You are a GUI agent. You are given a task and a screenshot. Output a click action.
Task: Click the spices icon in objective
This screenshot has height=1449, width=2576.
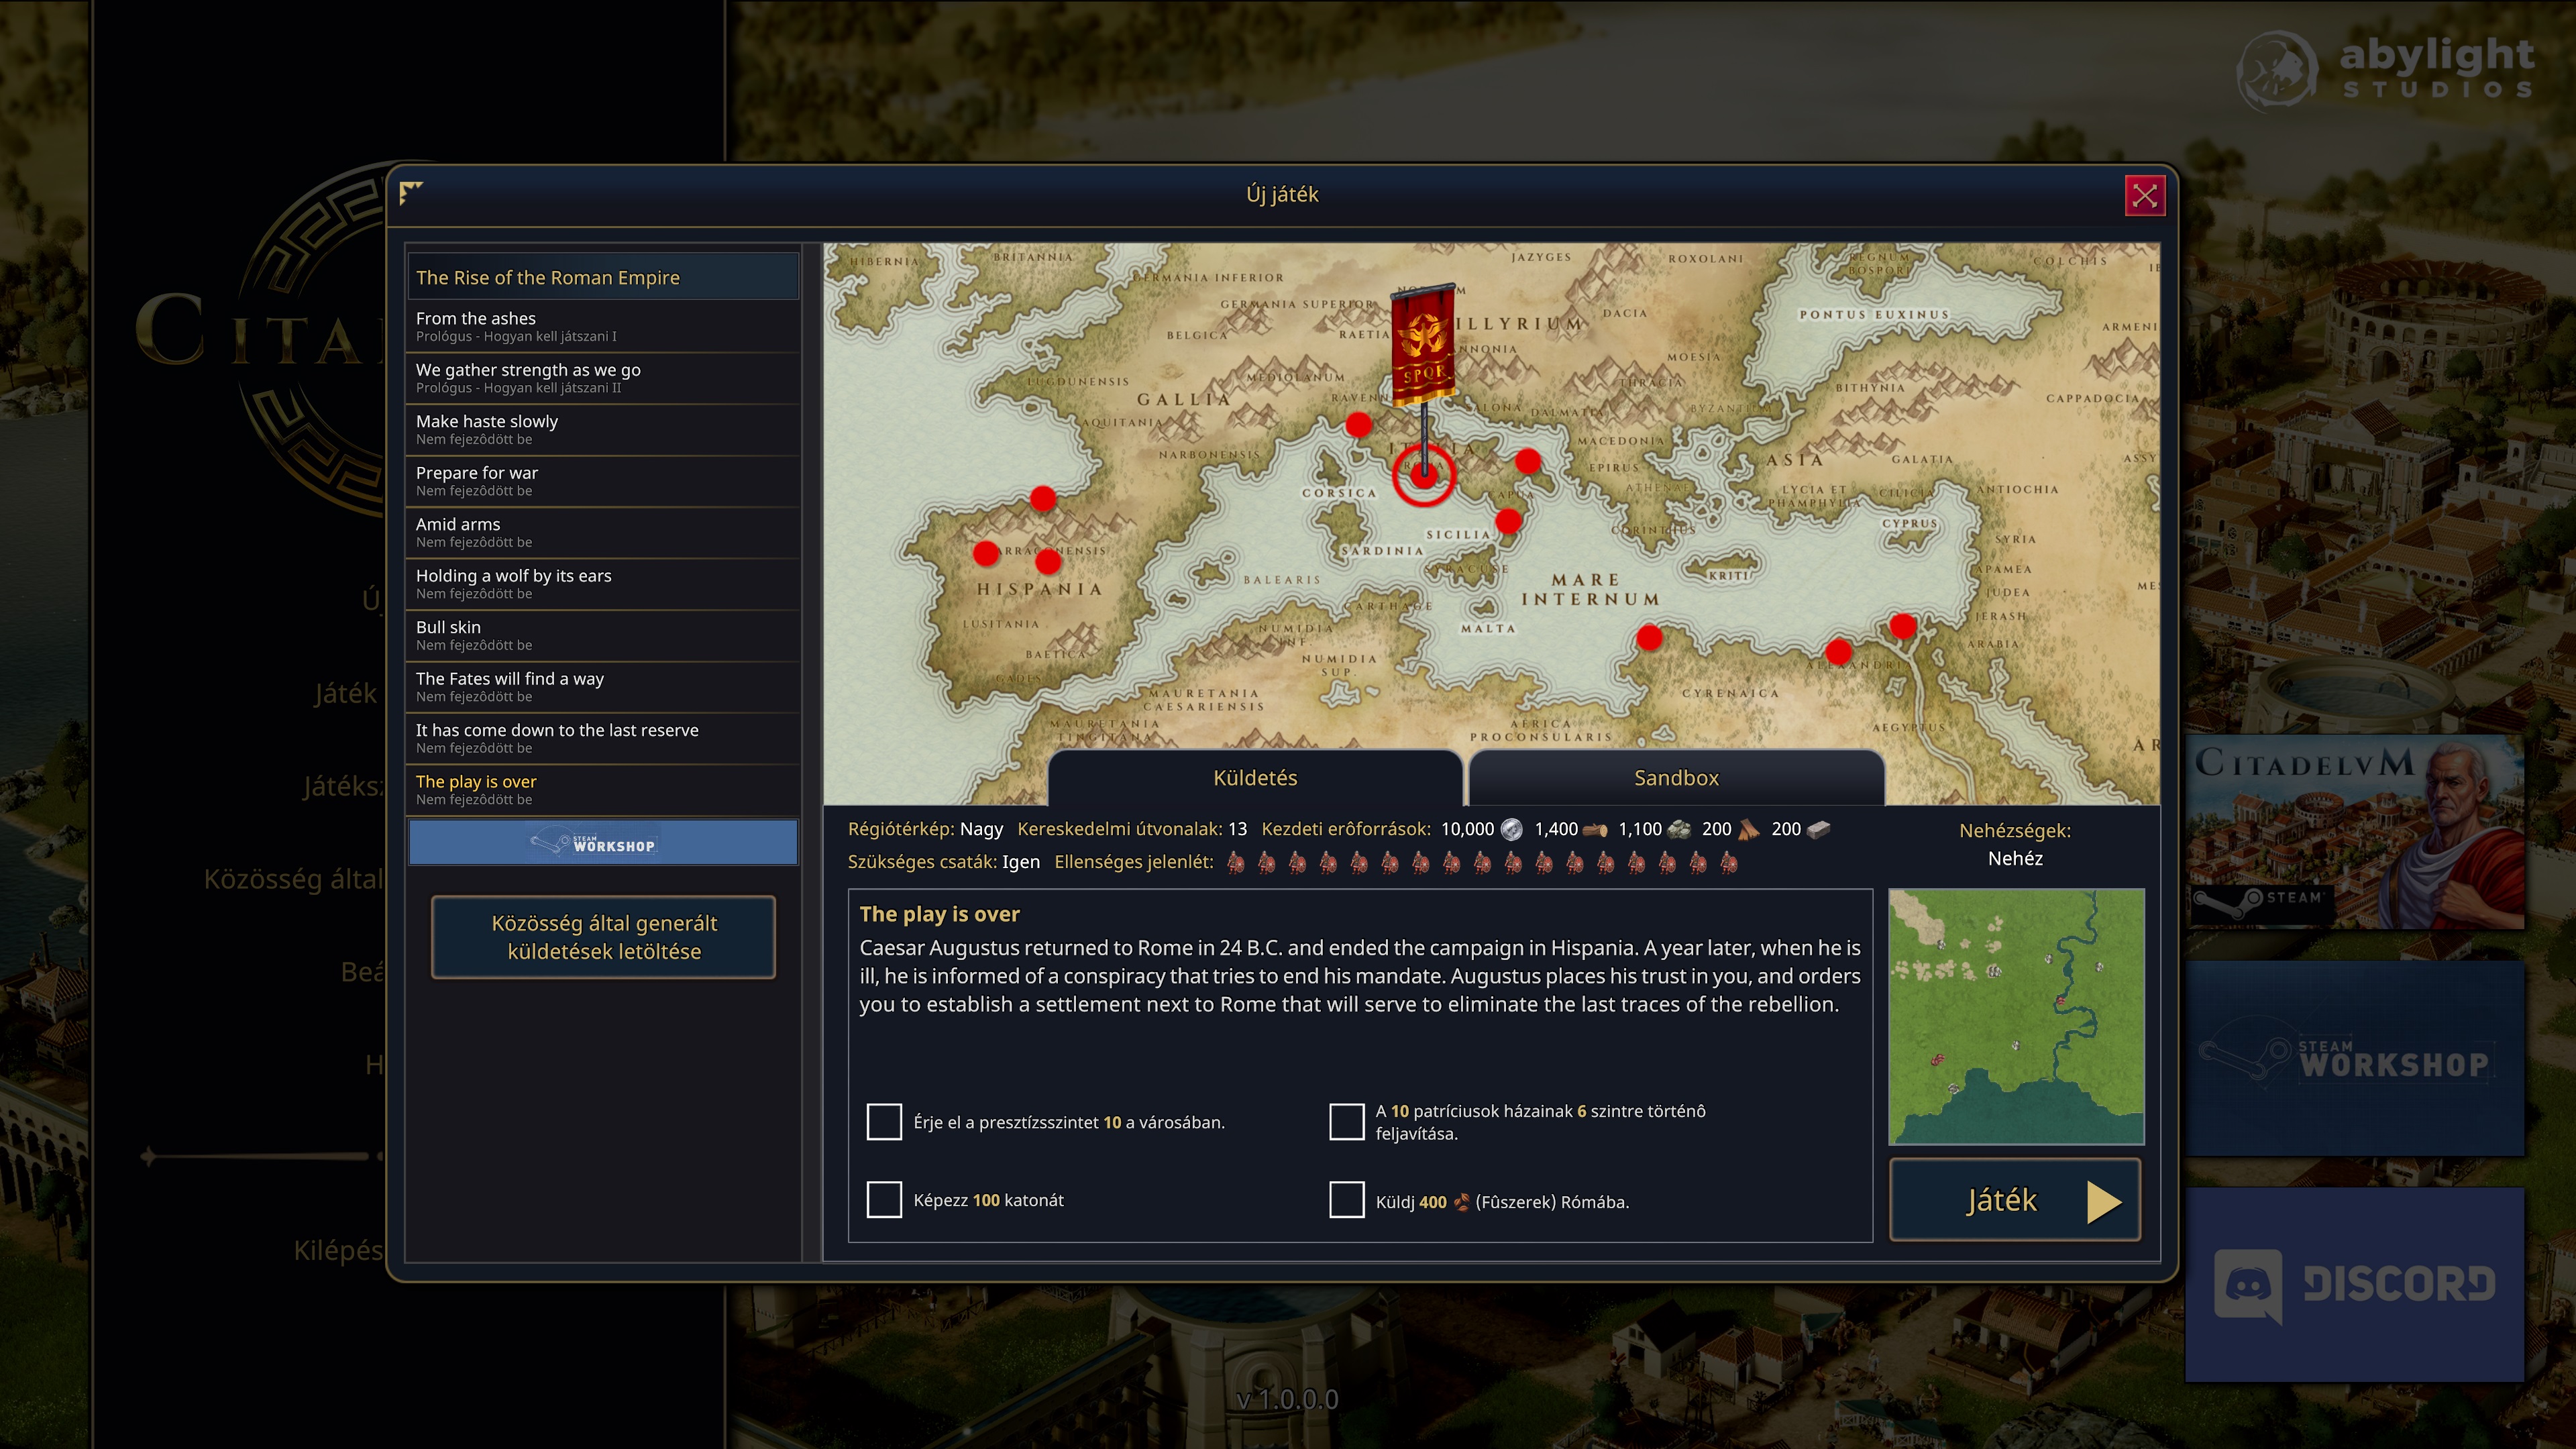1461,1202
